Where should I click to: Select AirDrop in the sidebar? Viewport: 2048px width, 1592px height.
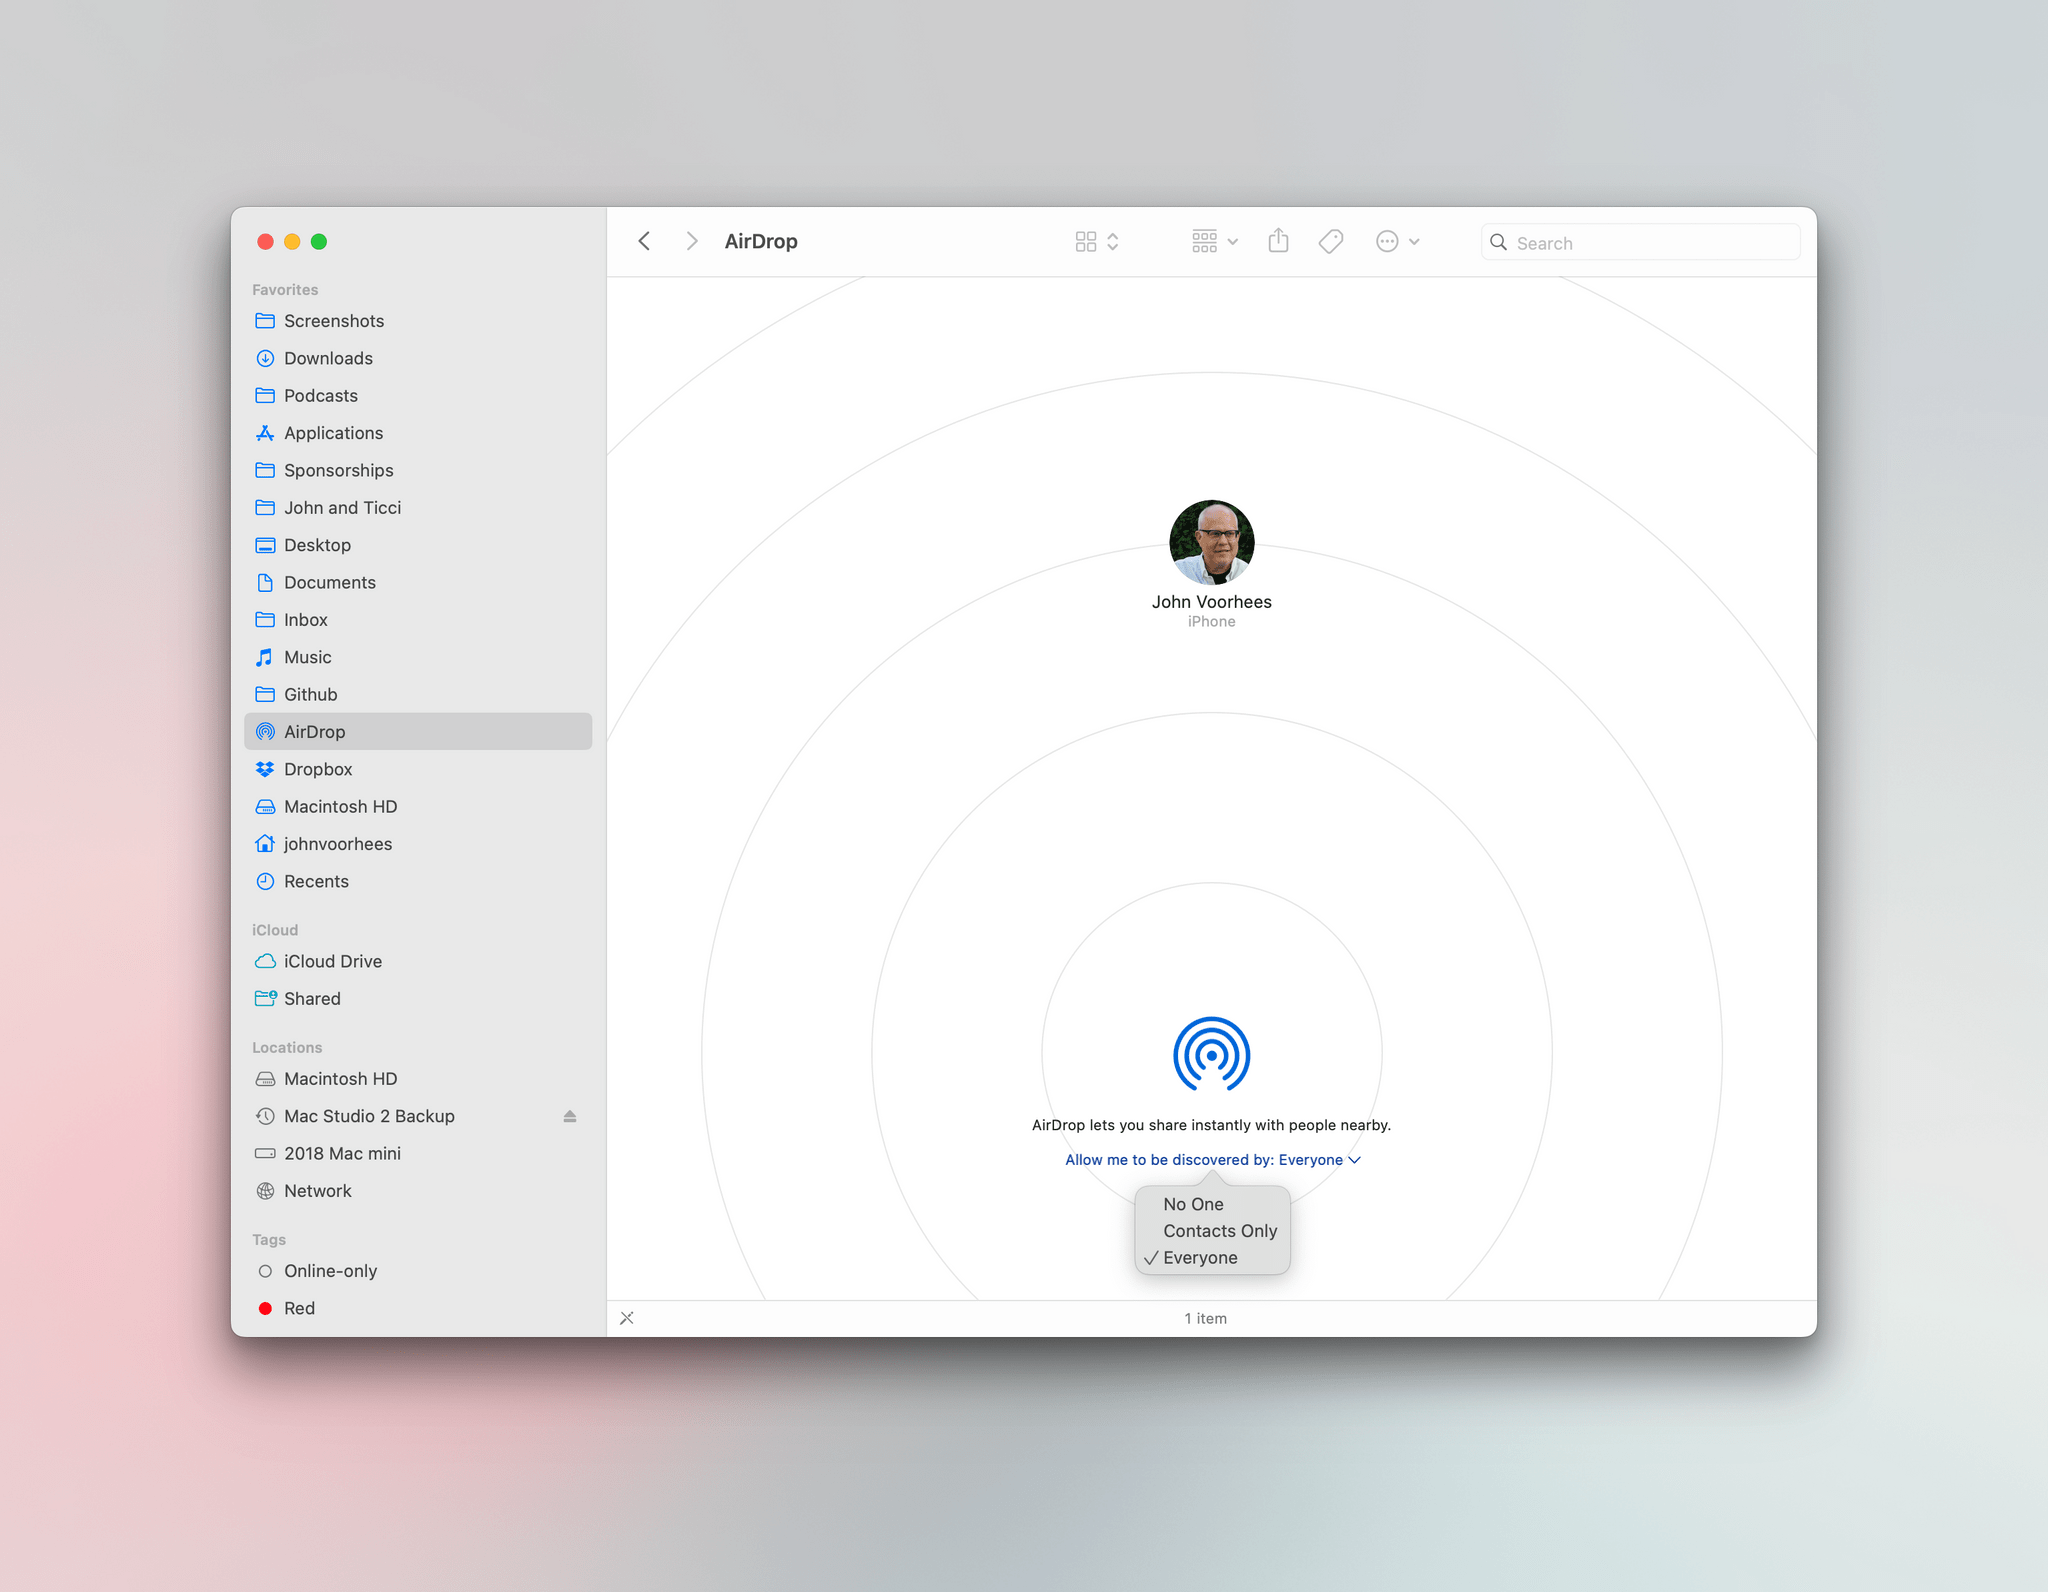418,731
